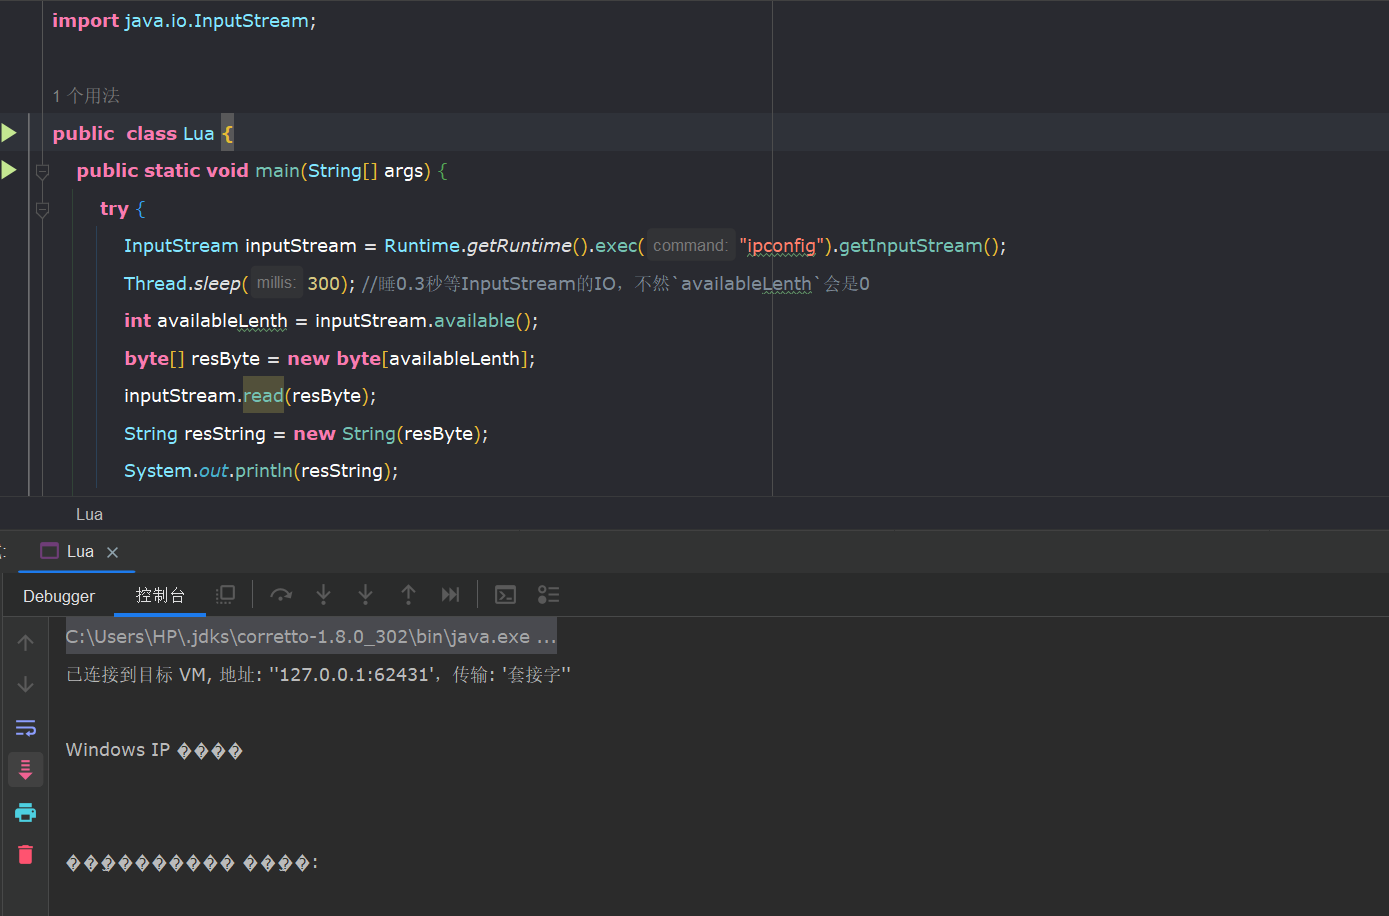
Task: Clear console with the trash icon
Action: click(x=26, y=855)
